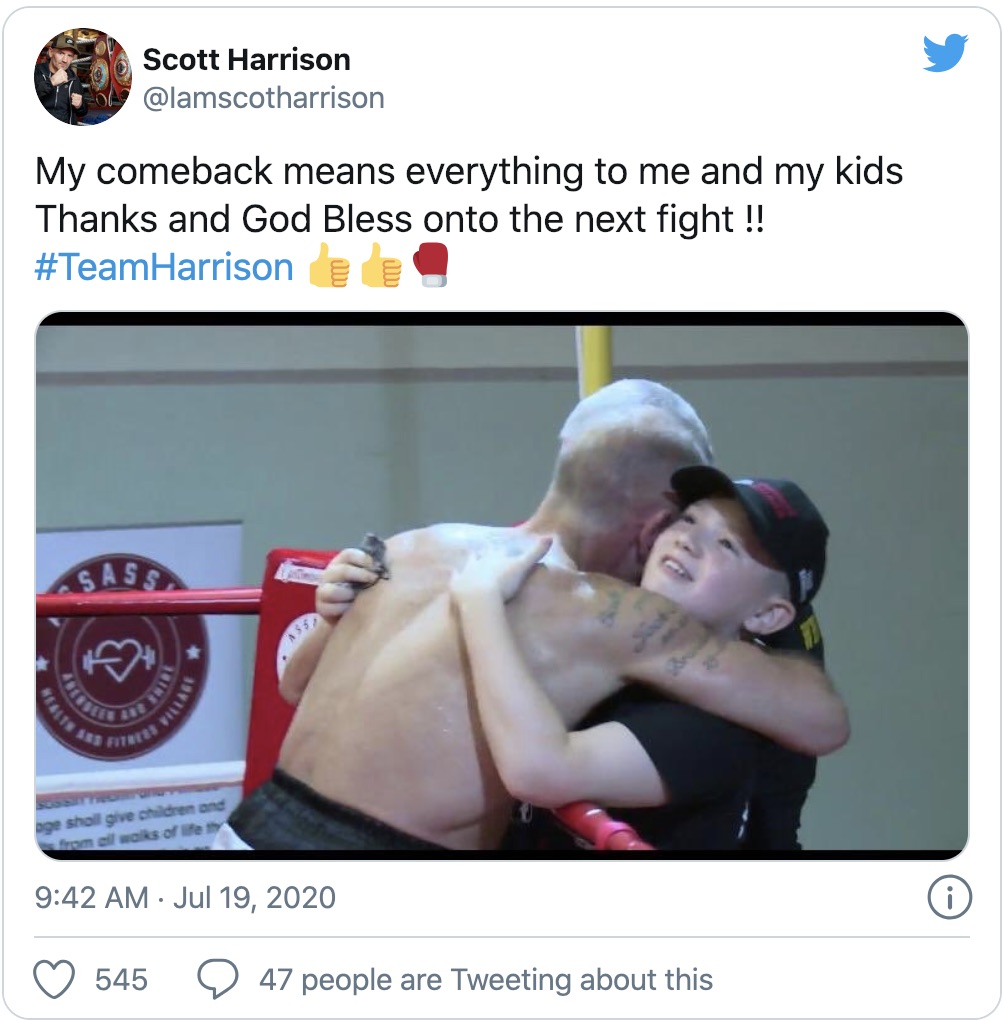The image size is (1002, 1020).
Task: Click the reply speech bubble icon
Action: (217, 979)
